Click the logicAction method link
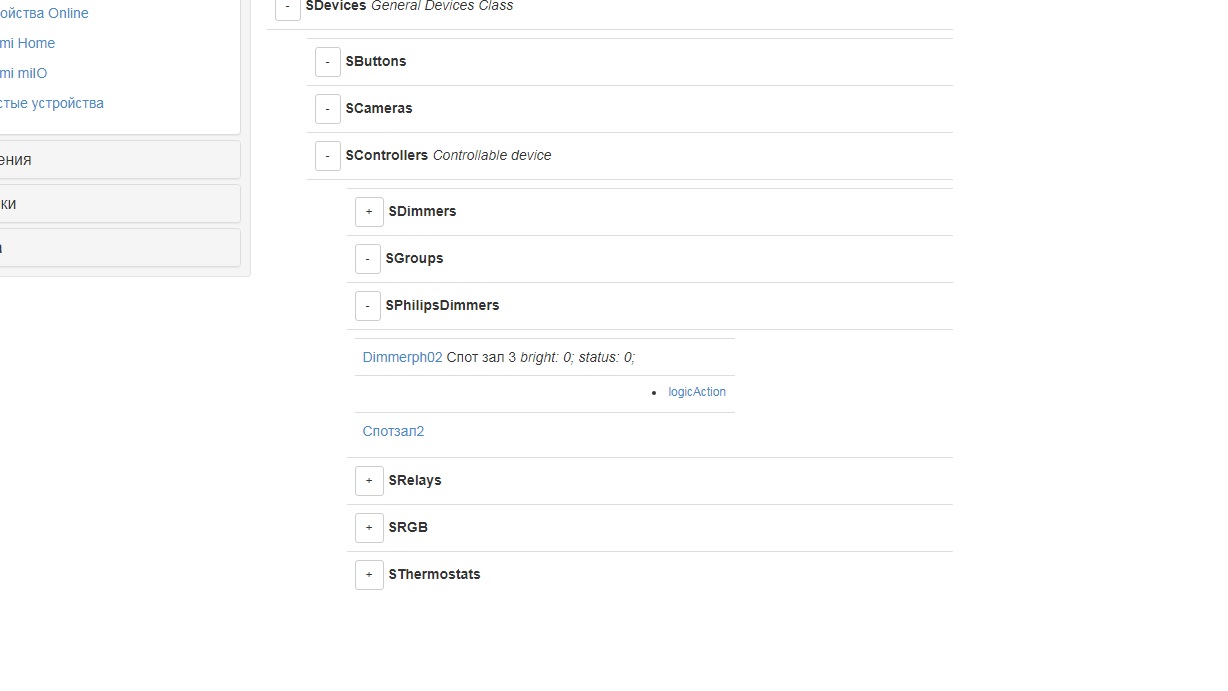Viewport: 1228px width, 691px height. [697, 392]
